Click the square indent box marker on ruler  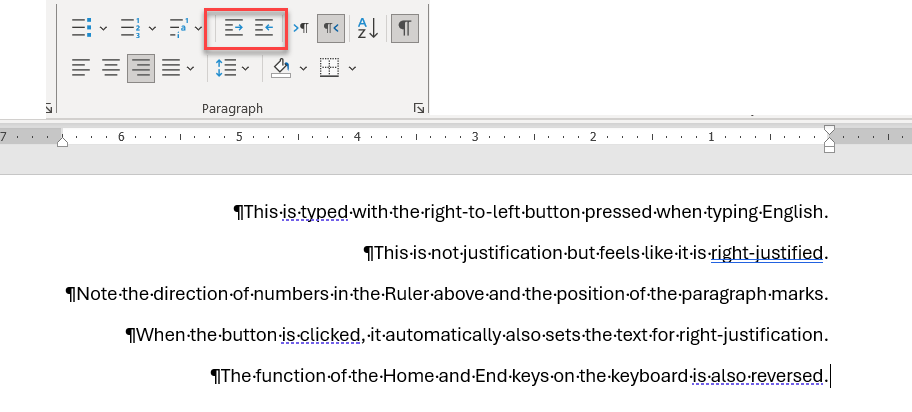(829, 148)
